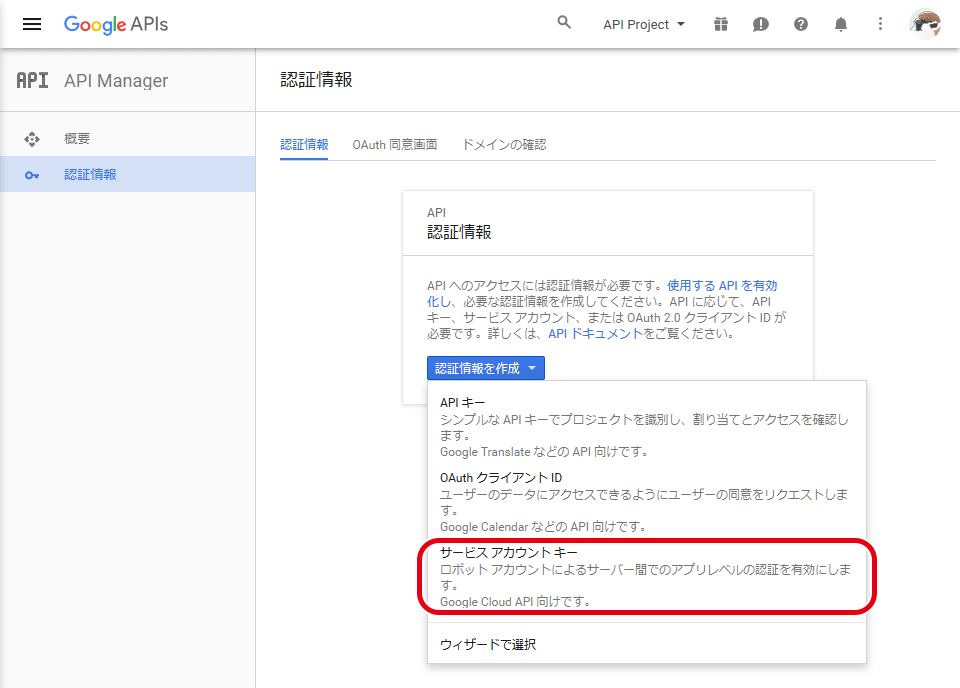The height and width of the screenshot is (688, 960).
Task: Open the hamburger navigation menu
Action: point(32,24)
